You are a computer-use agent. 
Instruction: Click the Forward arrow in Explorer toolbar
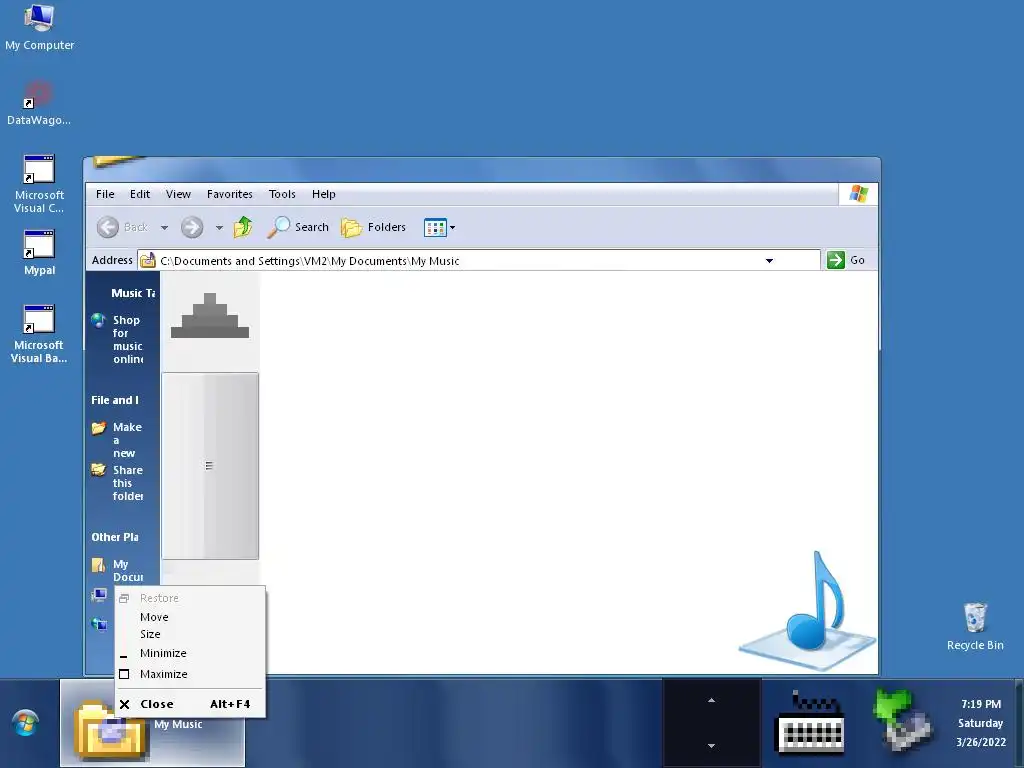click(192, 227)
